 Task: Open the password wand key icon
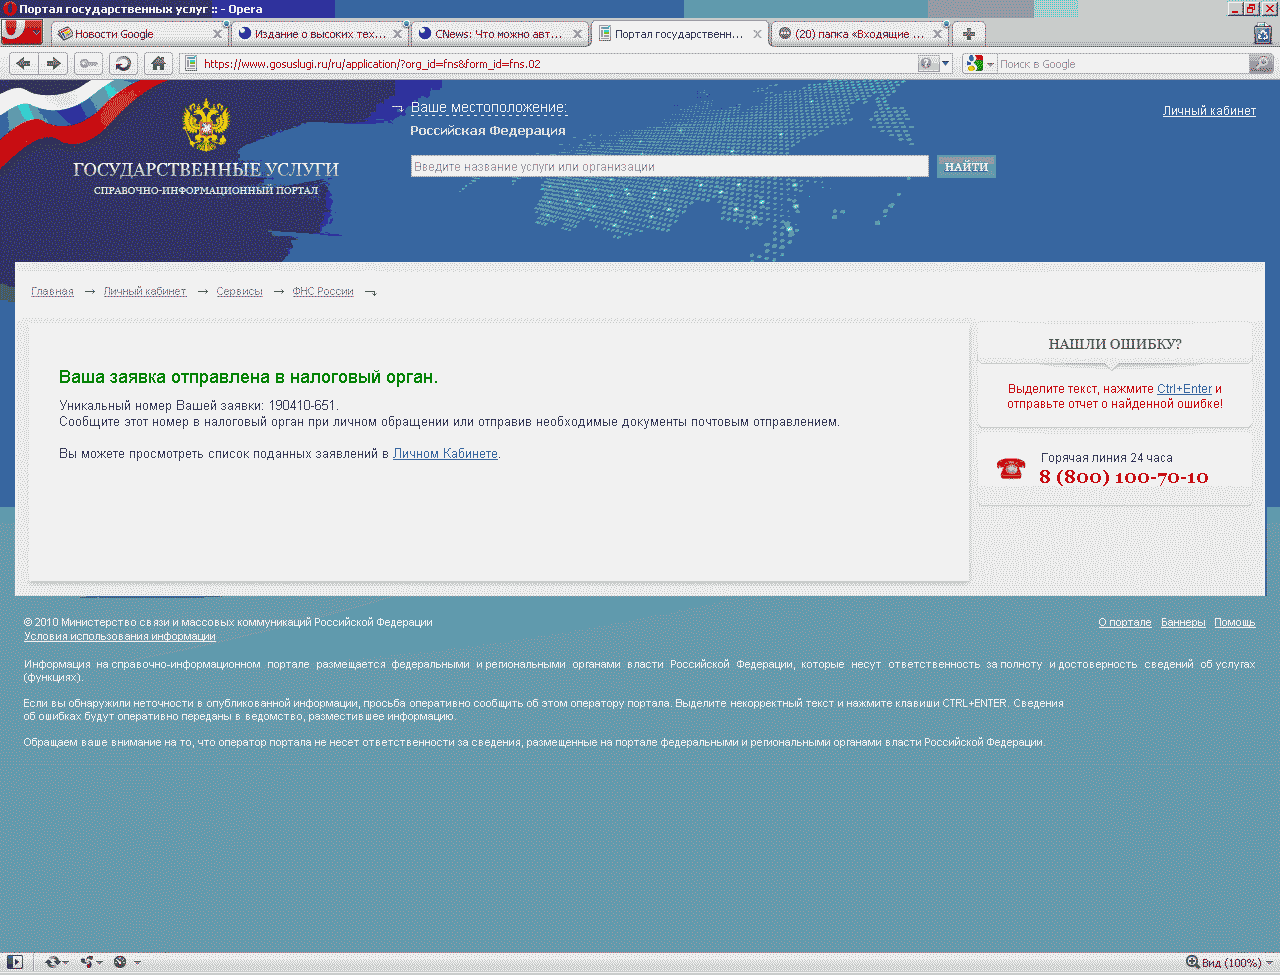pos(89,64)
